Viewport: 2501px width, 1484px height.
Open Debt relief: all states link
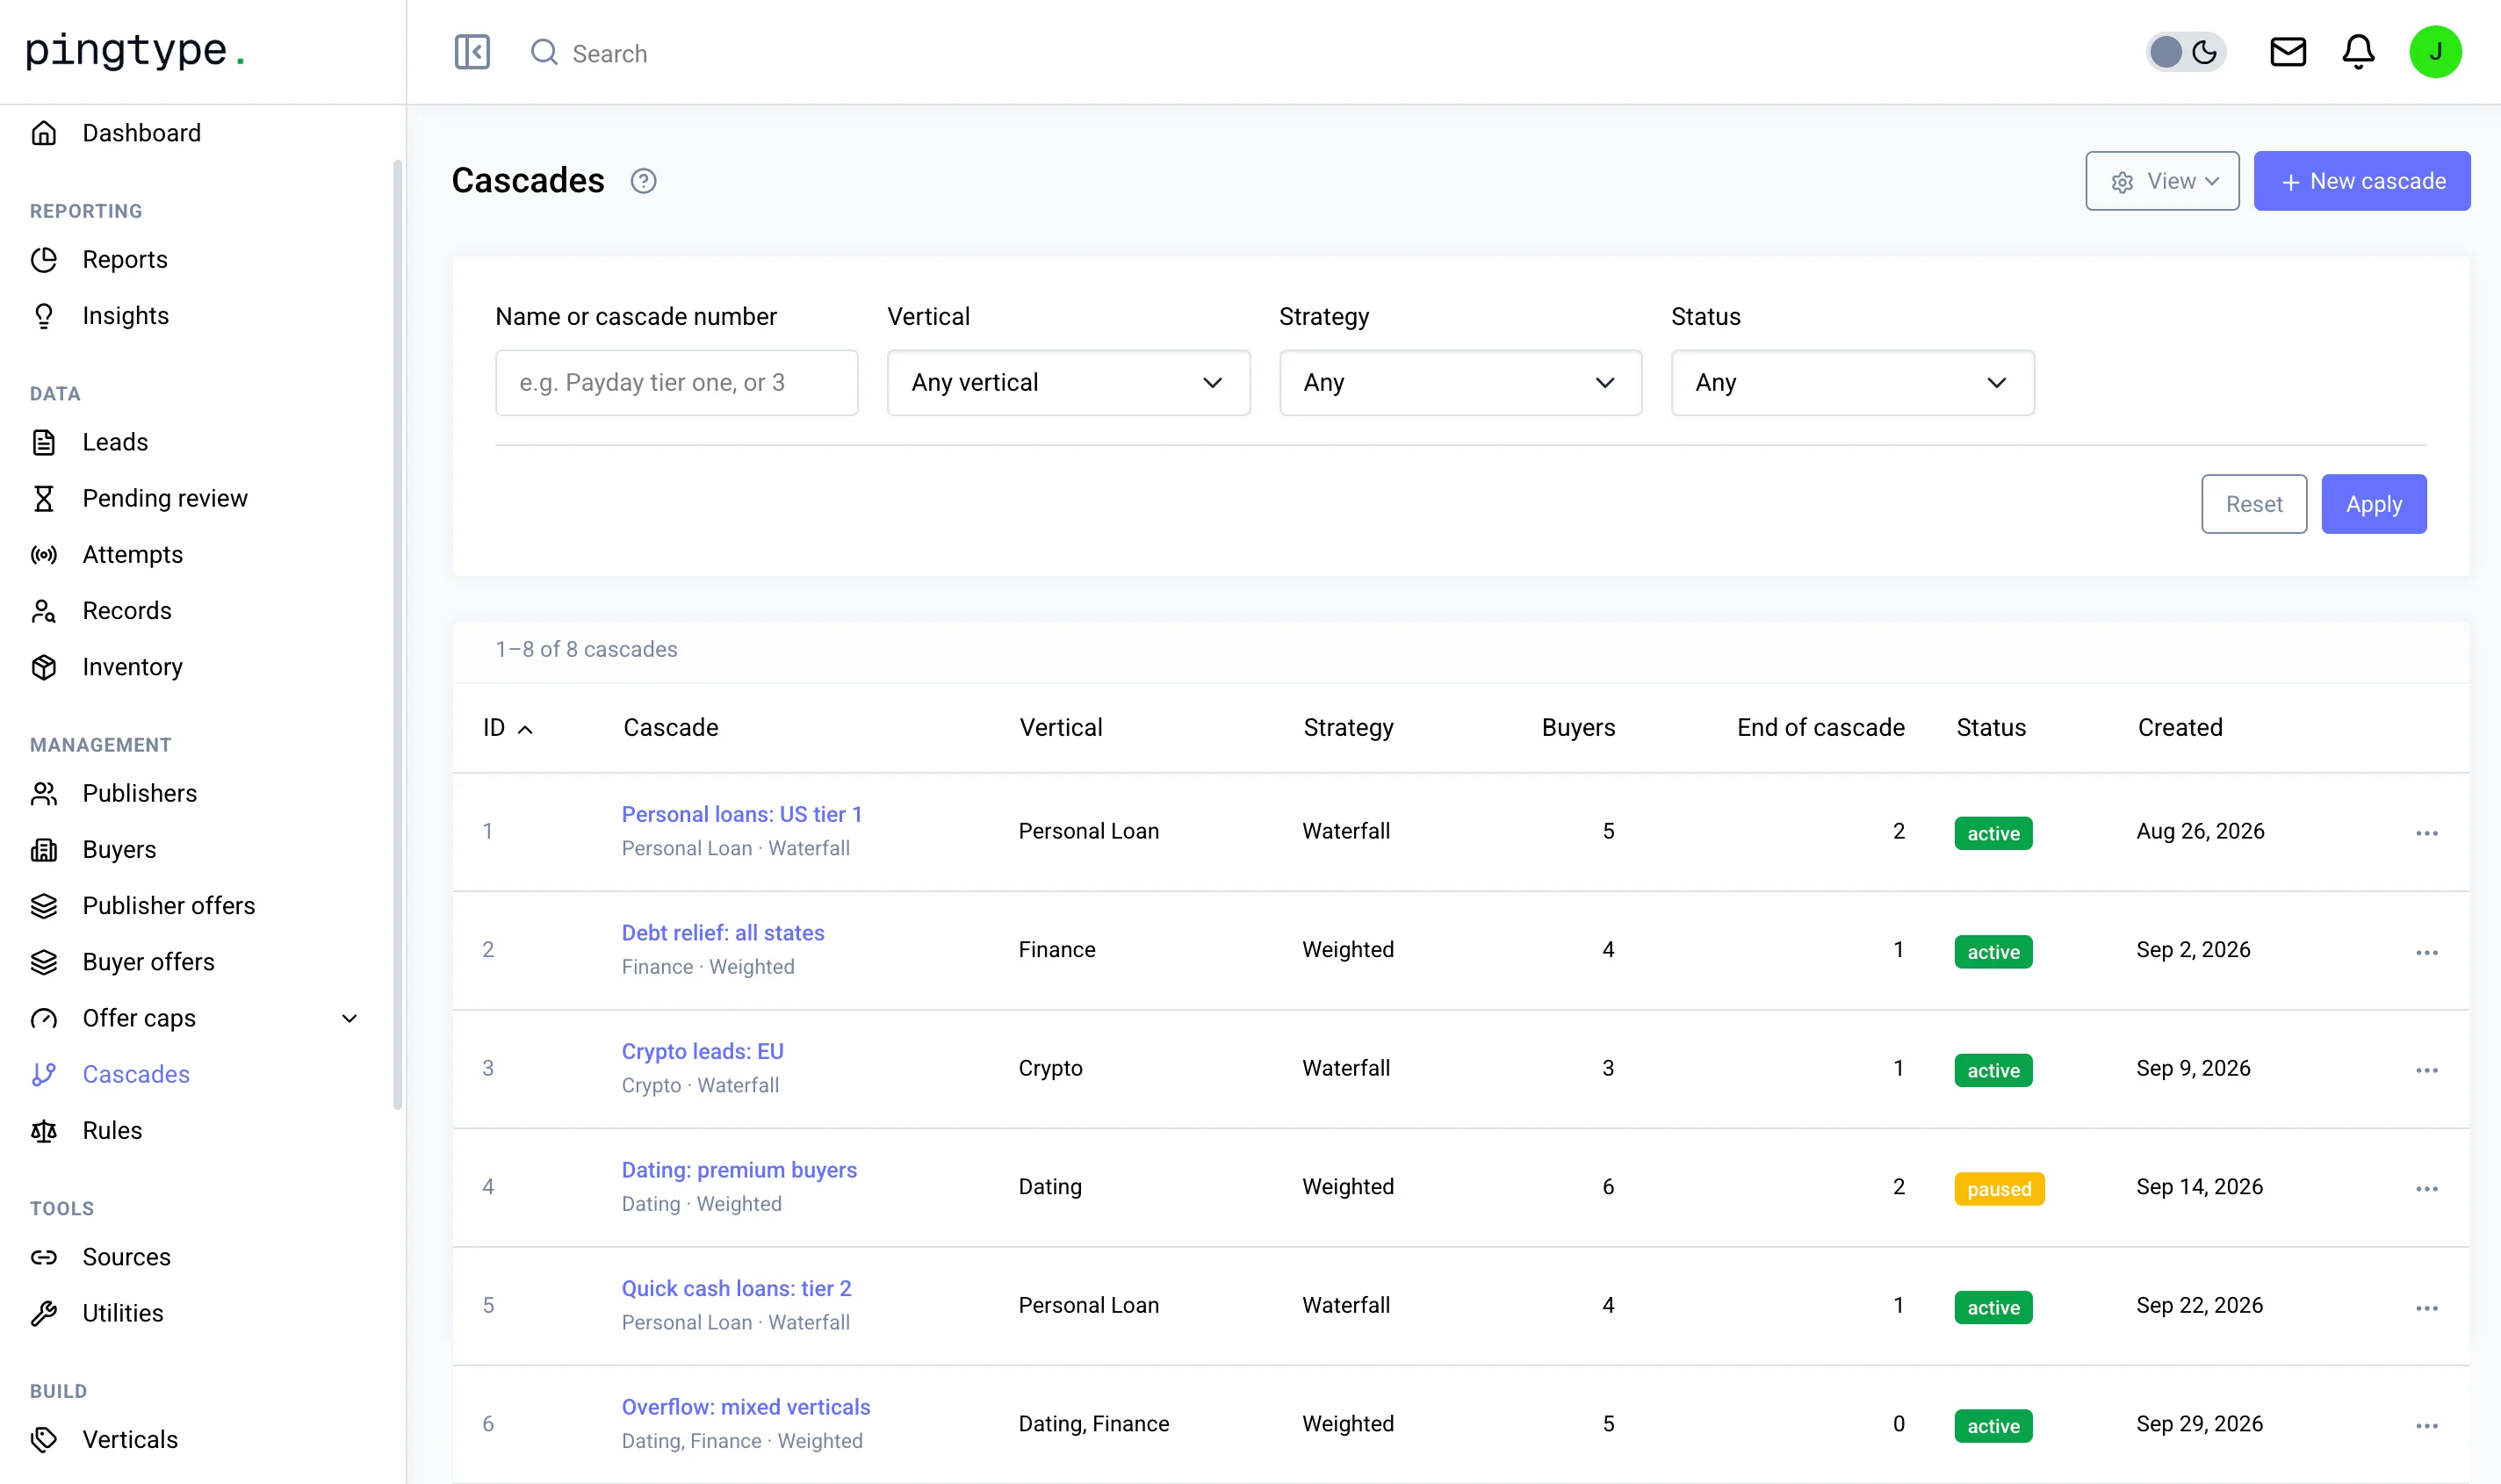coord(722,933)
